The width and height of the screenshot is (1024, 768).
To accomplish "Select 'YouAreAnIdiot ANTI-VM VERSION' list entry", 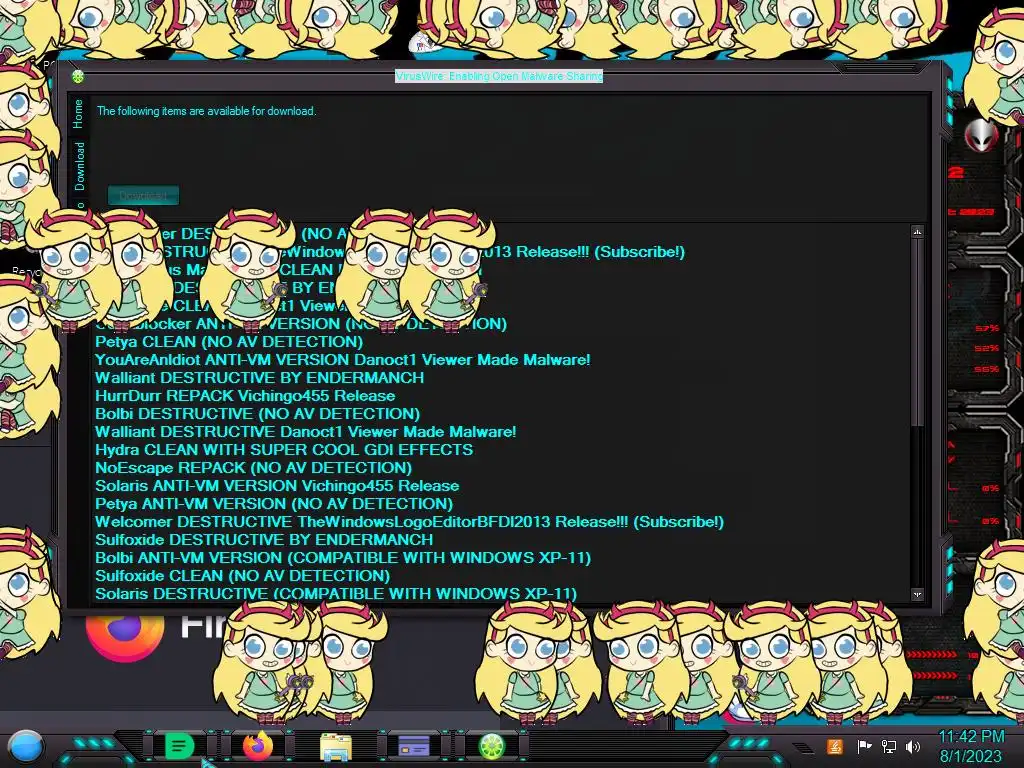I will 343,360.
